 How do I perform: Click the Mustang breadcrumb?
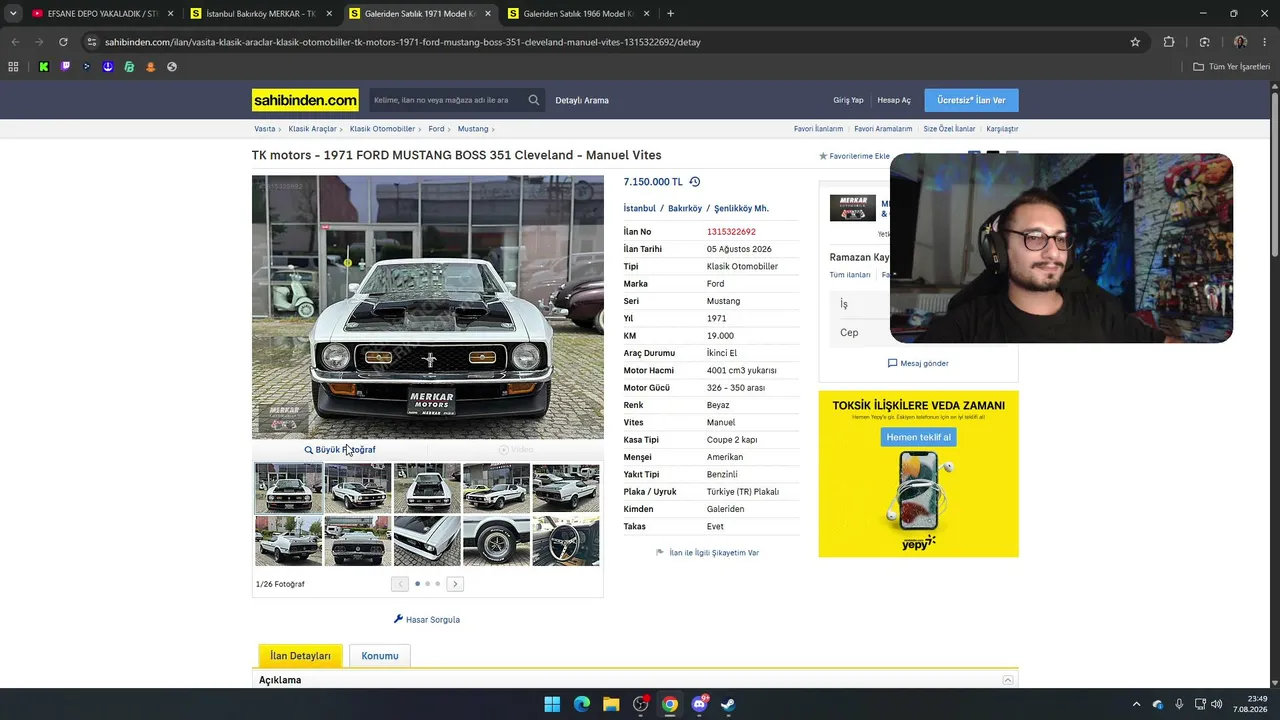click(473, 129)
